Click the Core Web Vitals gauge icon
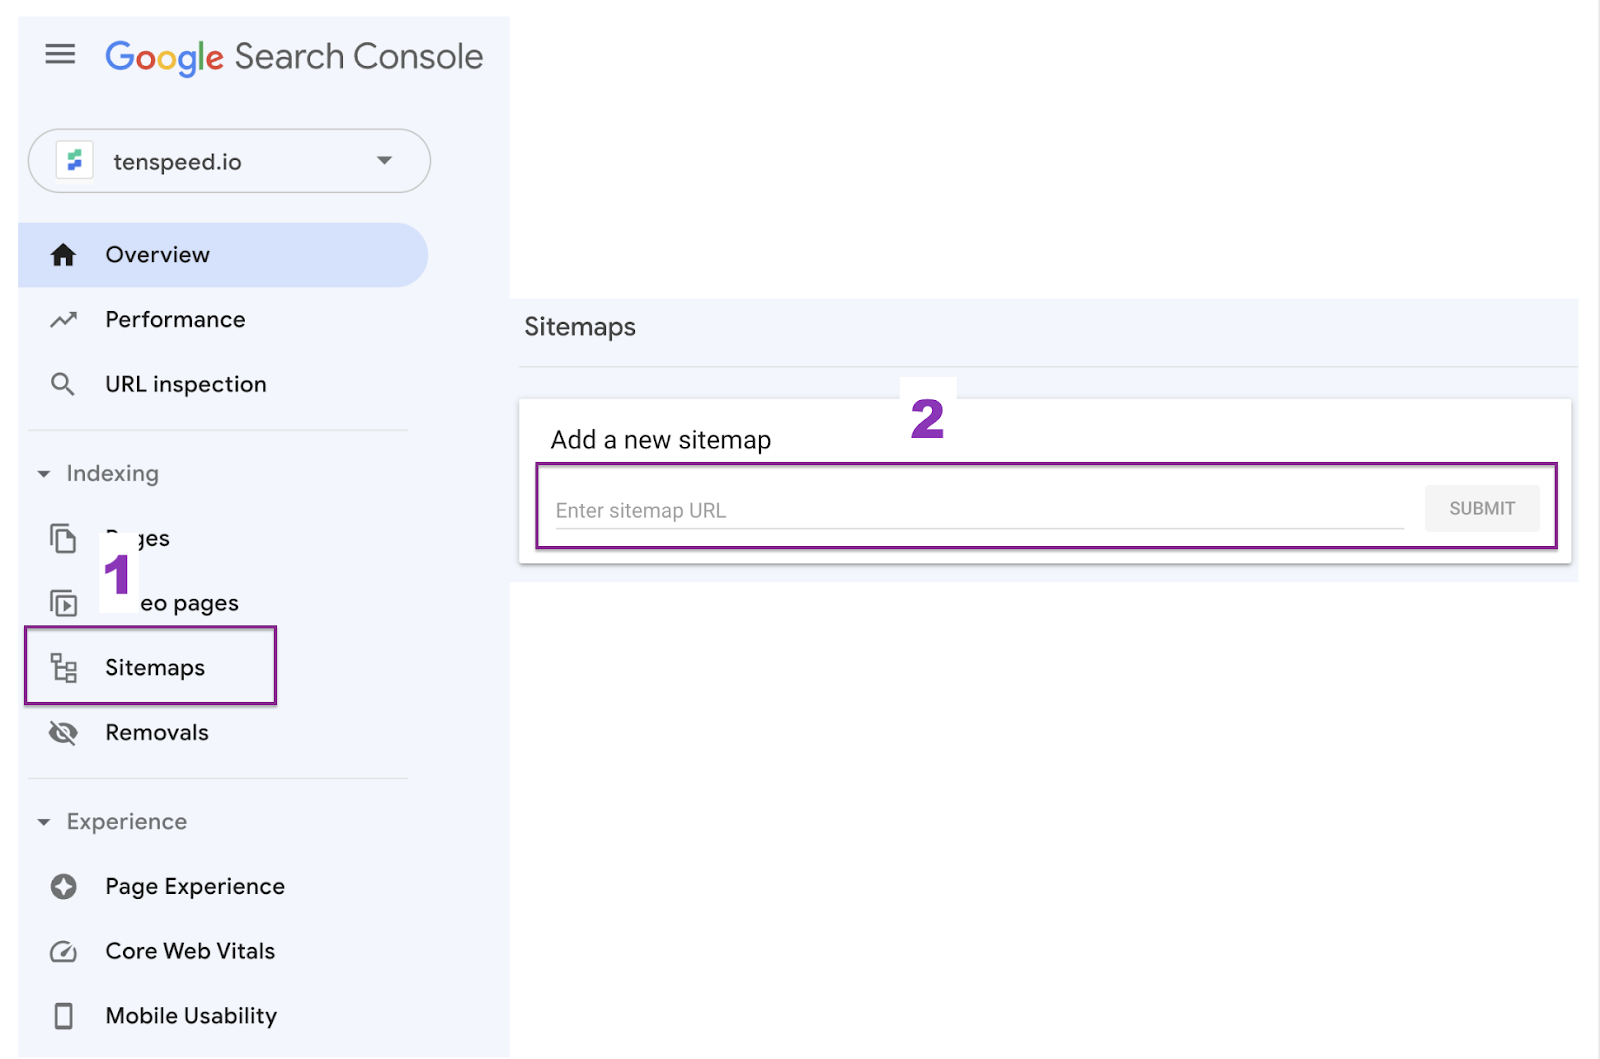Image resolution: width=1600 pixels, height=1059 pixels. (x=63, y=951)
